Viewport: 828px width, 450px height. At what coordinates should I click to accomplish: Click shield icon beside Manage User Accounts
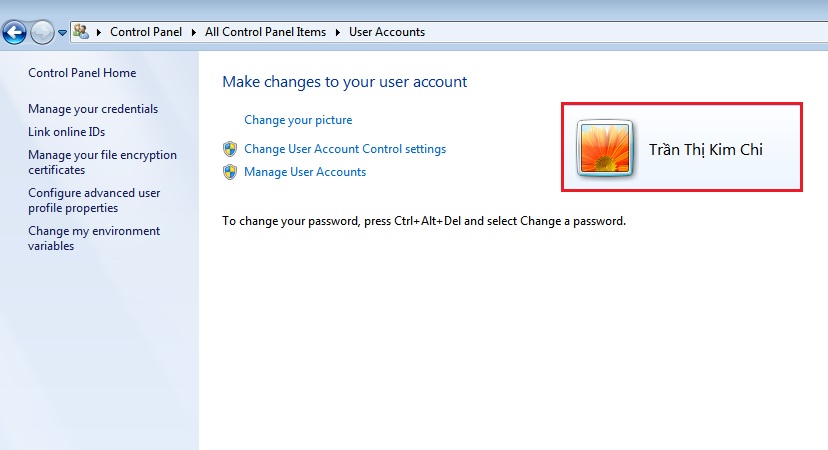tap(230, 172)
